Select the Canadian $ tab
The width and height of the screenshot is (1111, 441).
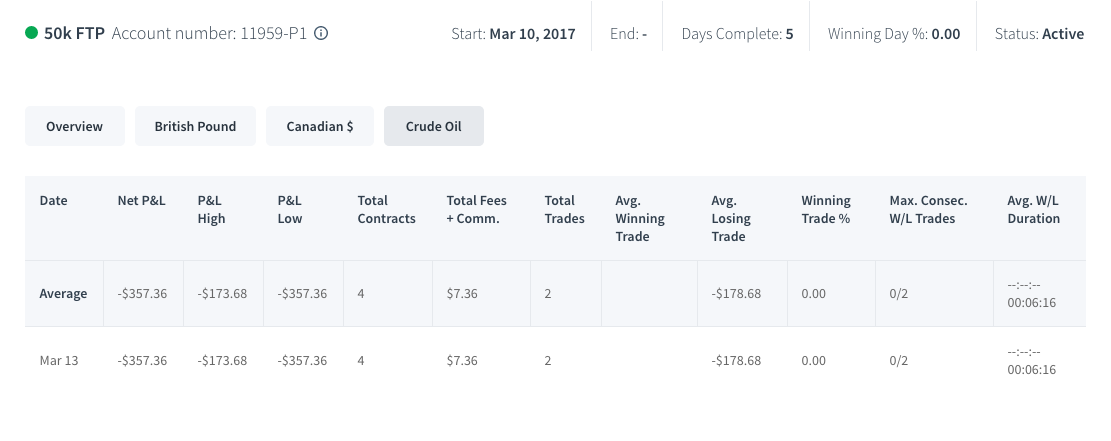pos(320,126)
